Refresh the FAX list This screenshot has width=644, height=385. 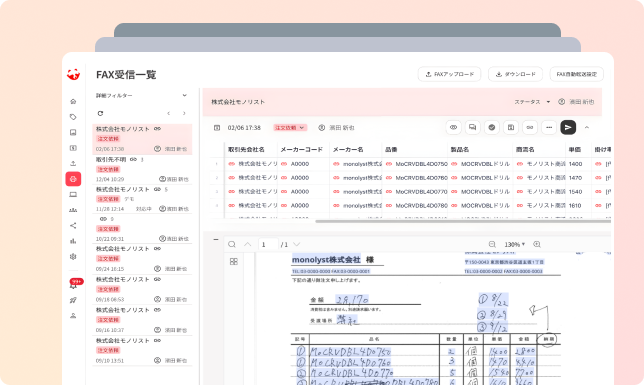100,113
